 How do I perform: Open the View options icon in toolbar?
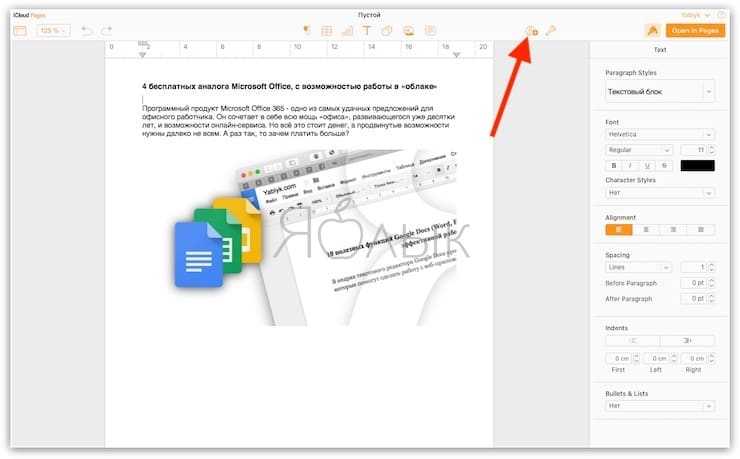click(20, 31)
